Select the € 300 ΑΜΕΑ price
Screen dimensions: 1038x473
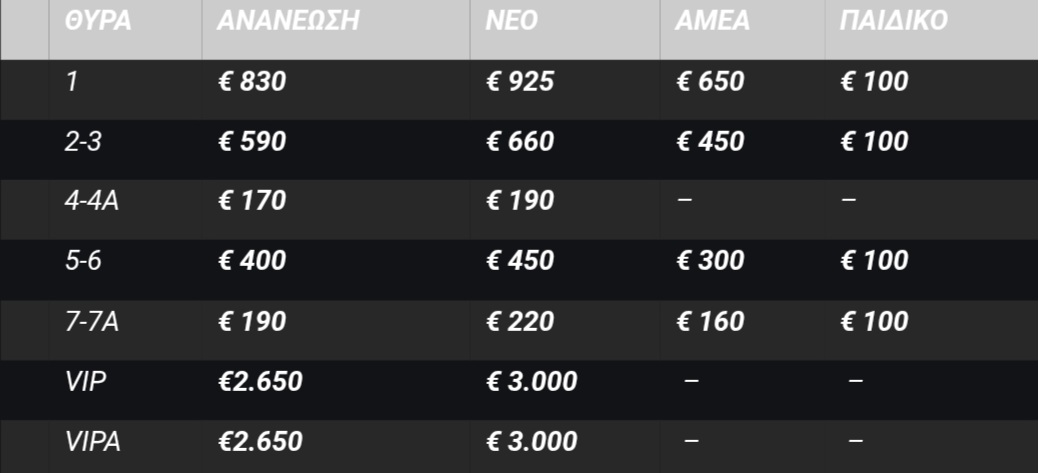point(710,261)
